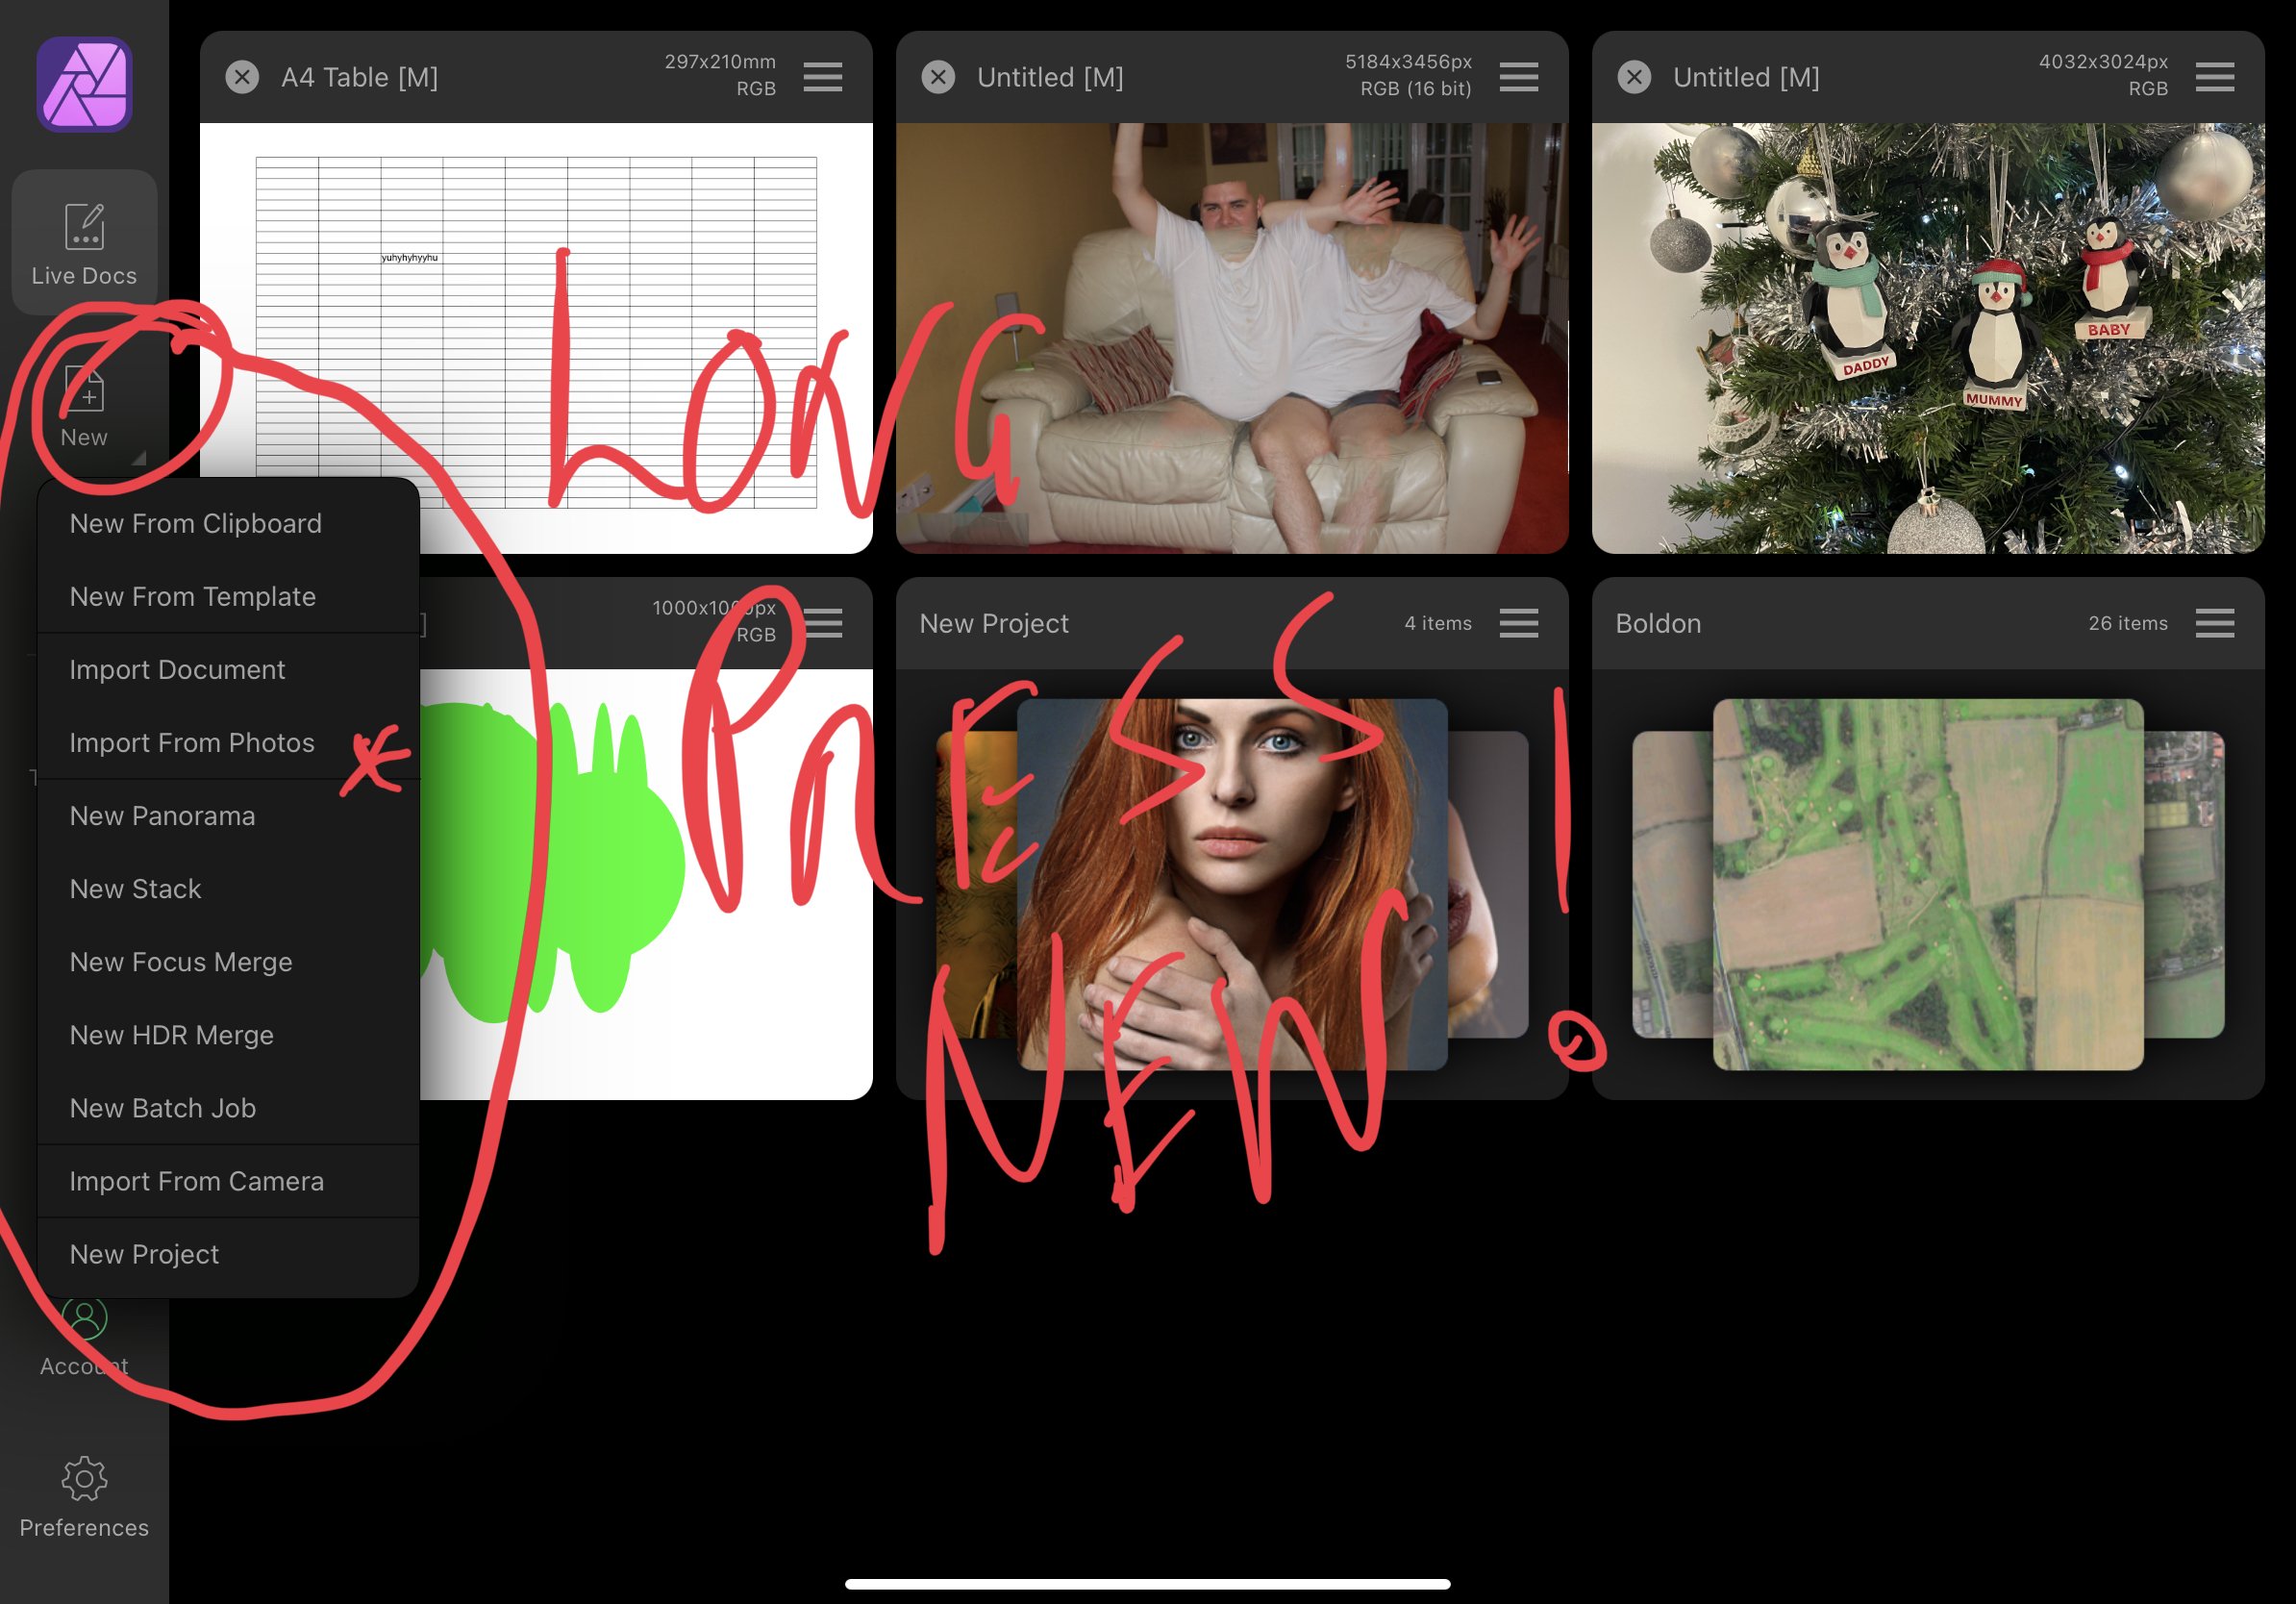Viewport: 2296px width, 1604px height.
Task: Click the Boldon project title
Action: pyautogui.click(x=1658, y=623)
